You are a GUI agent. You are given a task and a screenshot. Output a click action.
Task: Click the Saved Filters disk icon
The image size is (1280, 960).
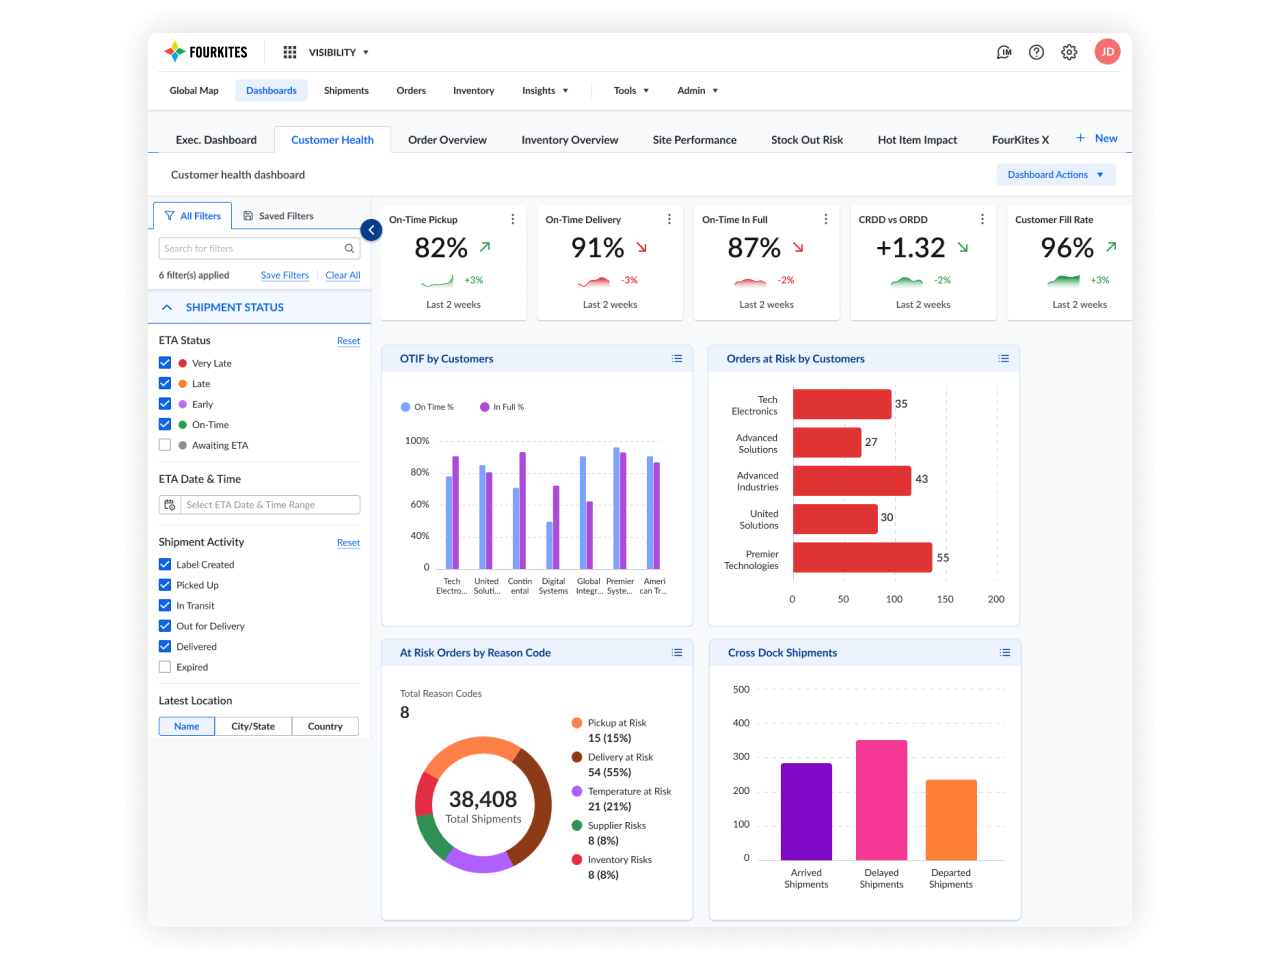248,216
